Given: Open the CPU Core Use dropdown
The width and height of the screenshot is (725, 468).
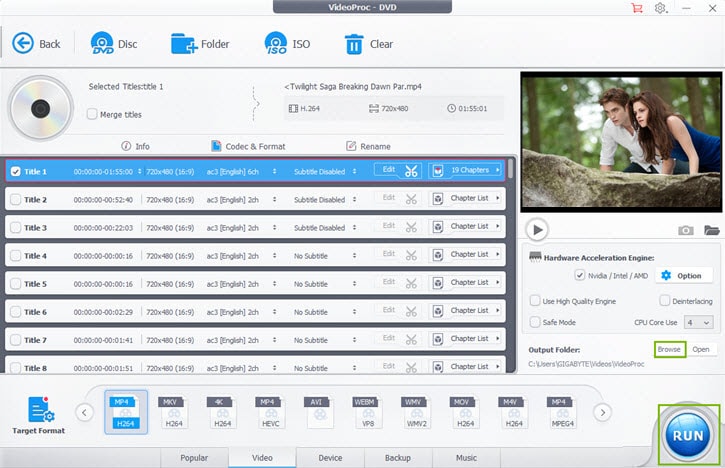Looking at the screenshot, I should click(x=699, y=322).
